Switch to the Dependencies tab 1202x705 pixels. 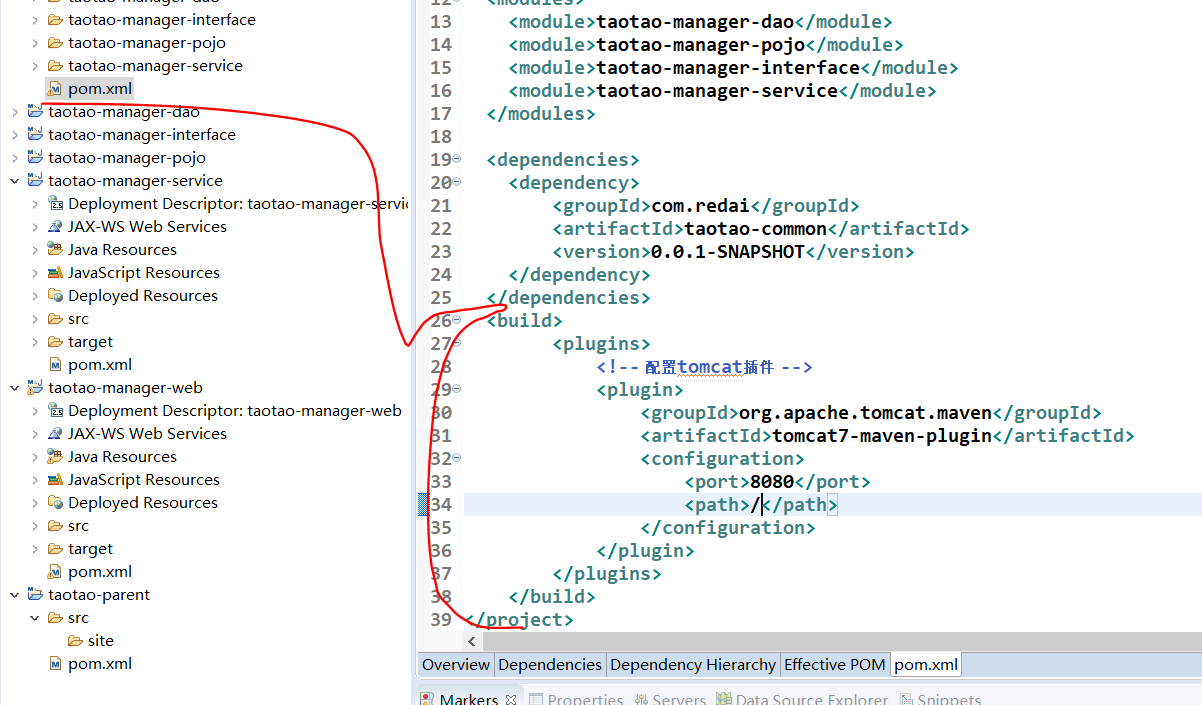pos(550,664)
